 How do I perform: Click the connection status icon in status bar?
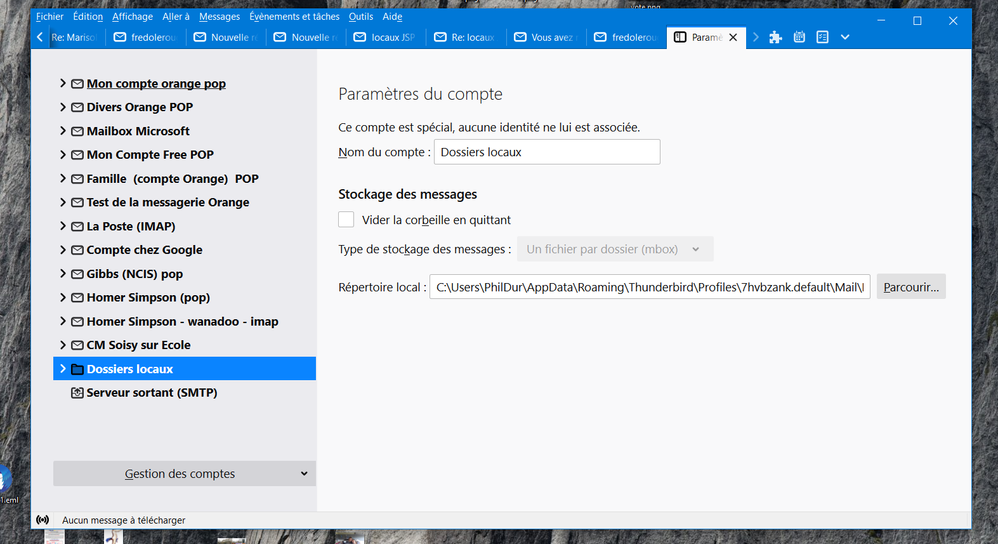(42, 520)
